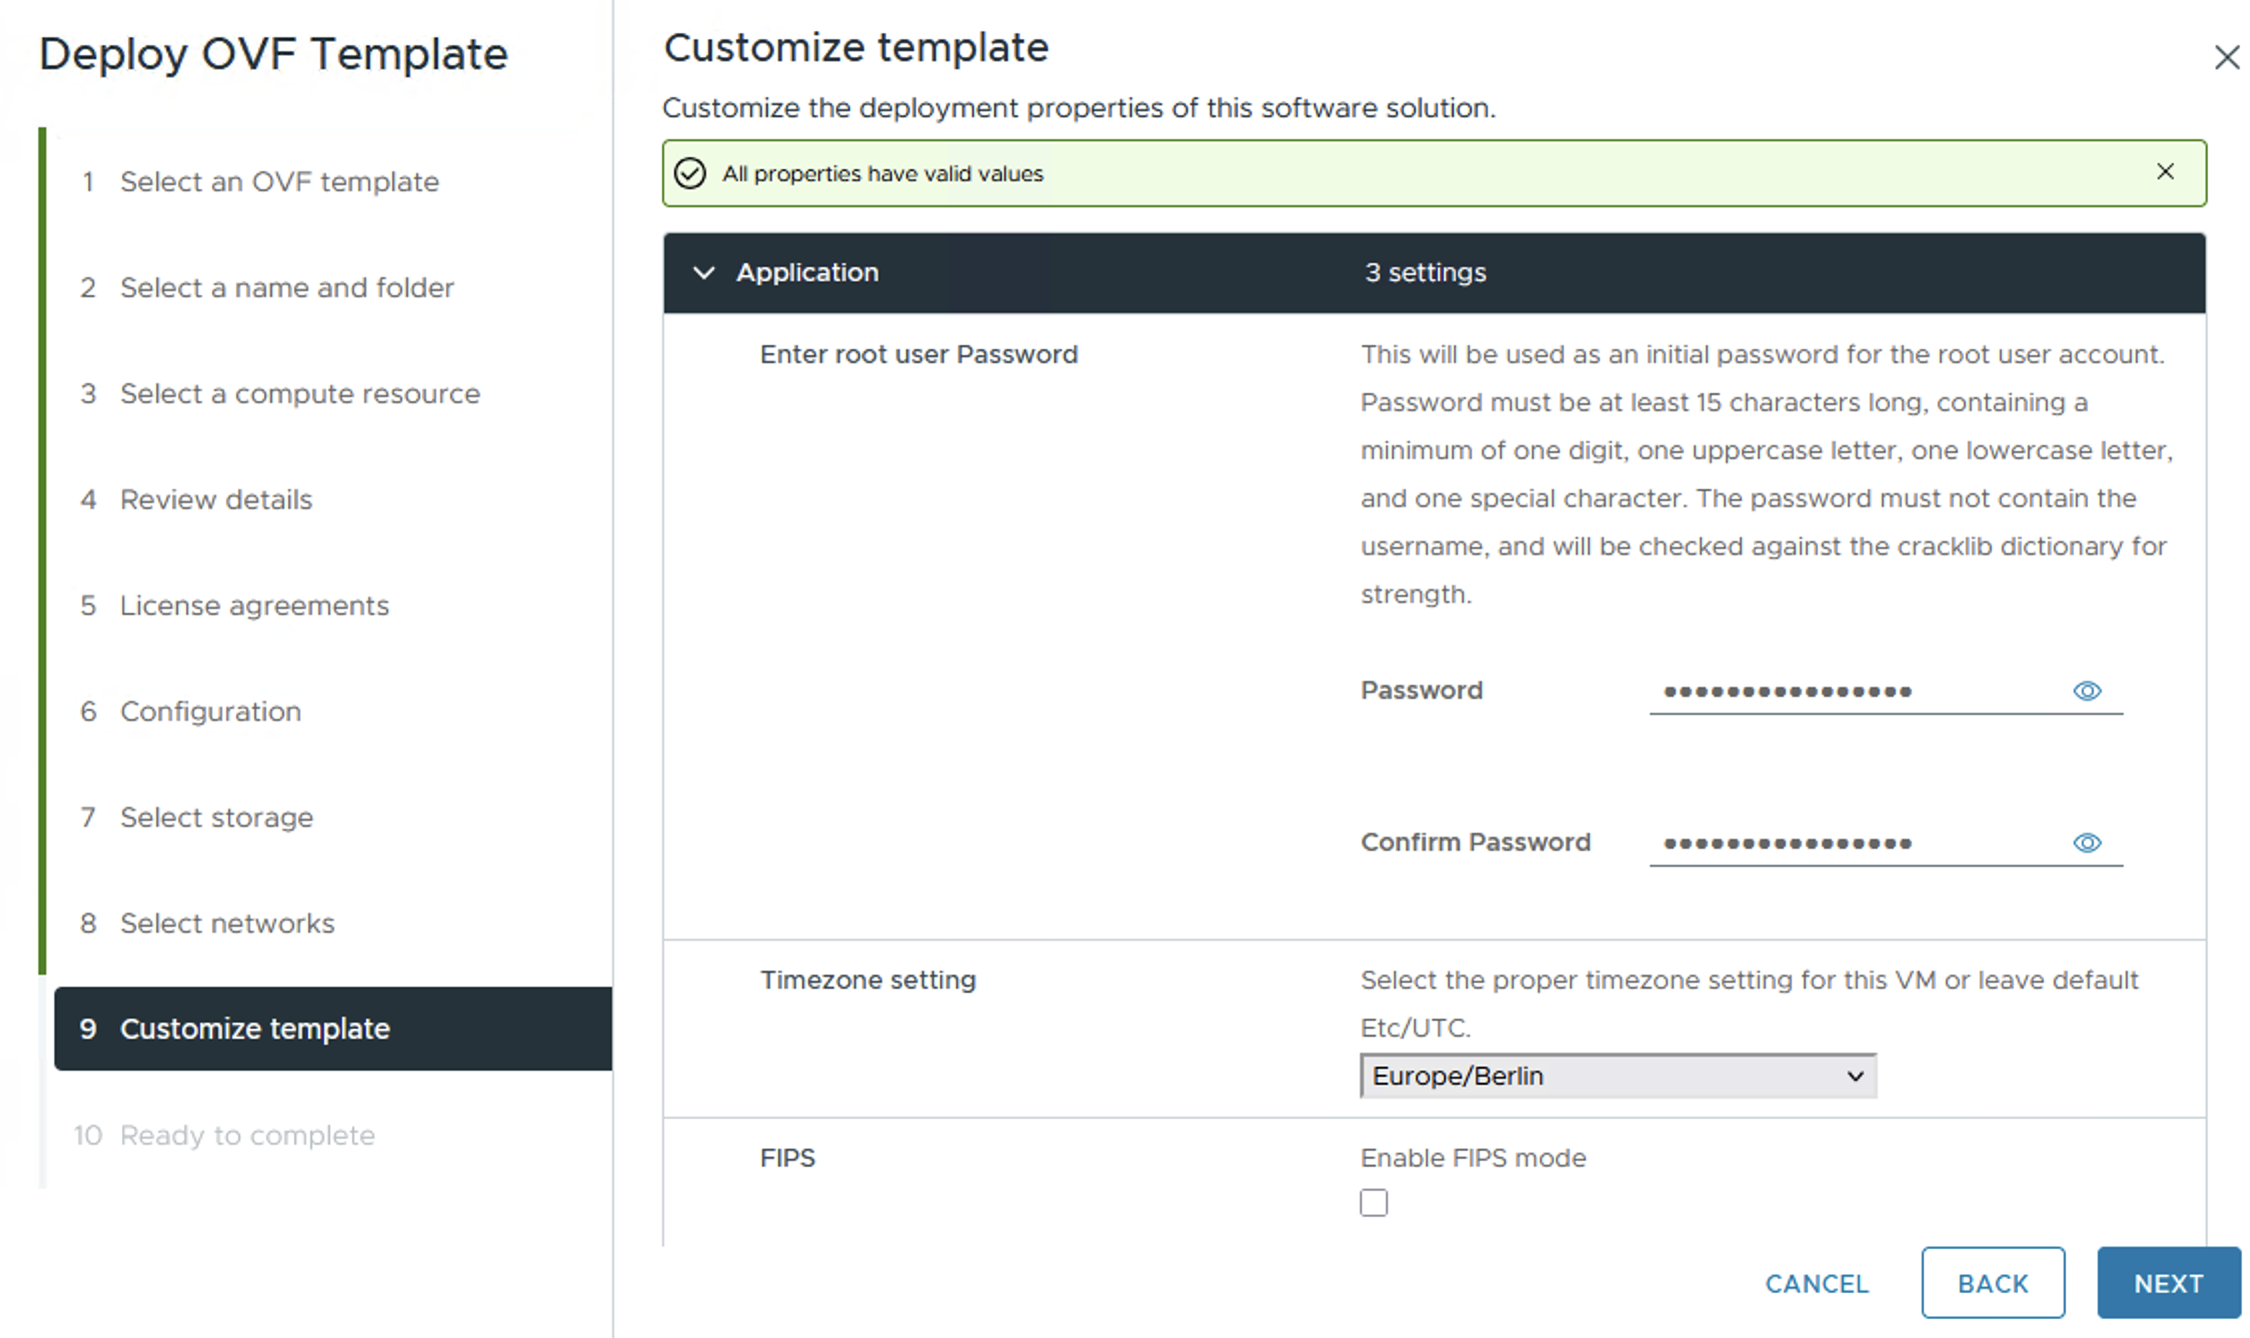
Task: Go to the Configuration step
Action: [210, 712]
